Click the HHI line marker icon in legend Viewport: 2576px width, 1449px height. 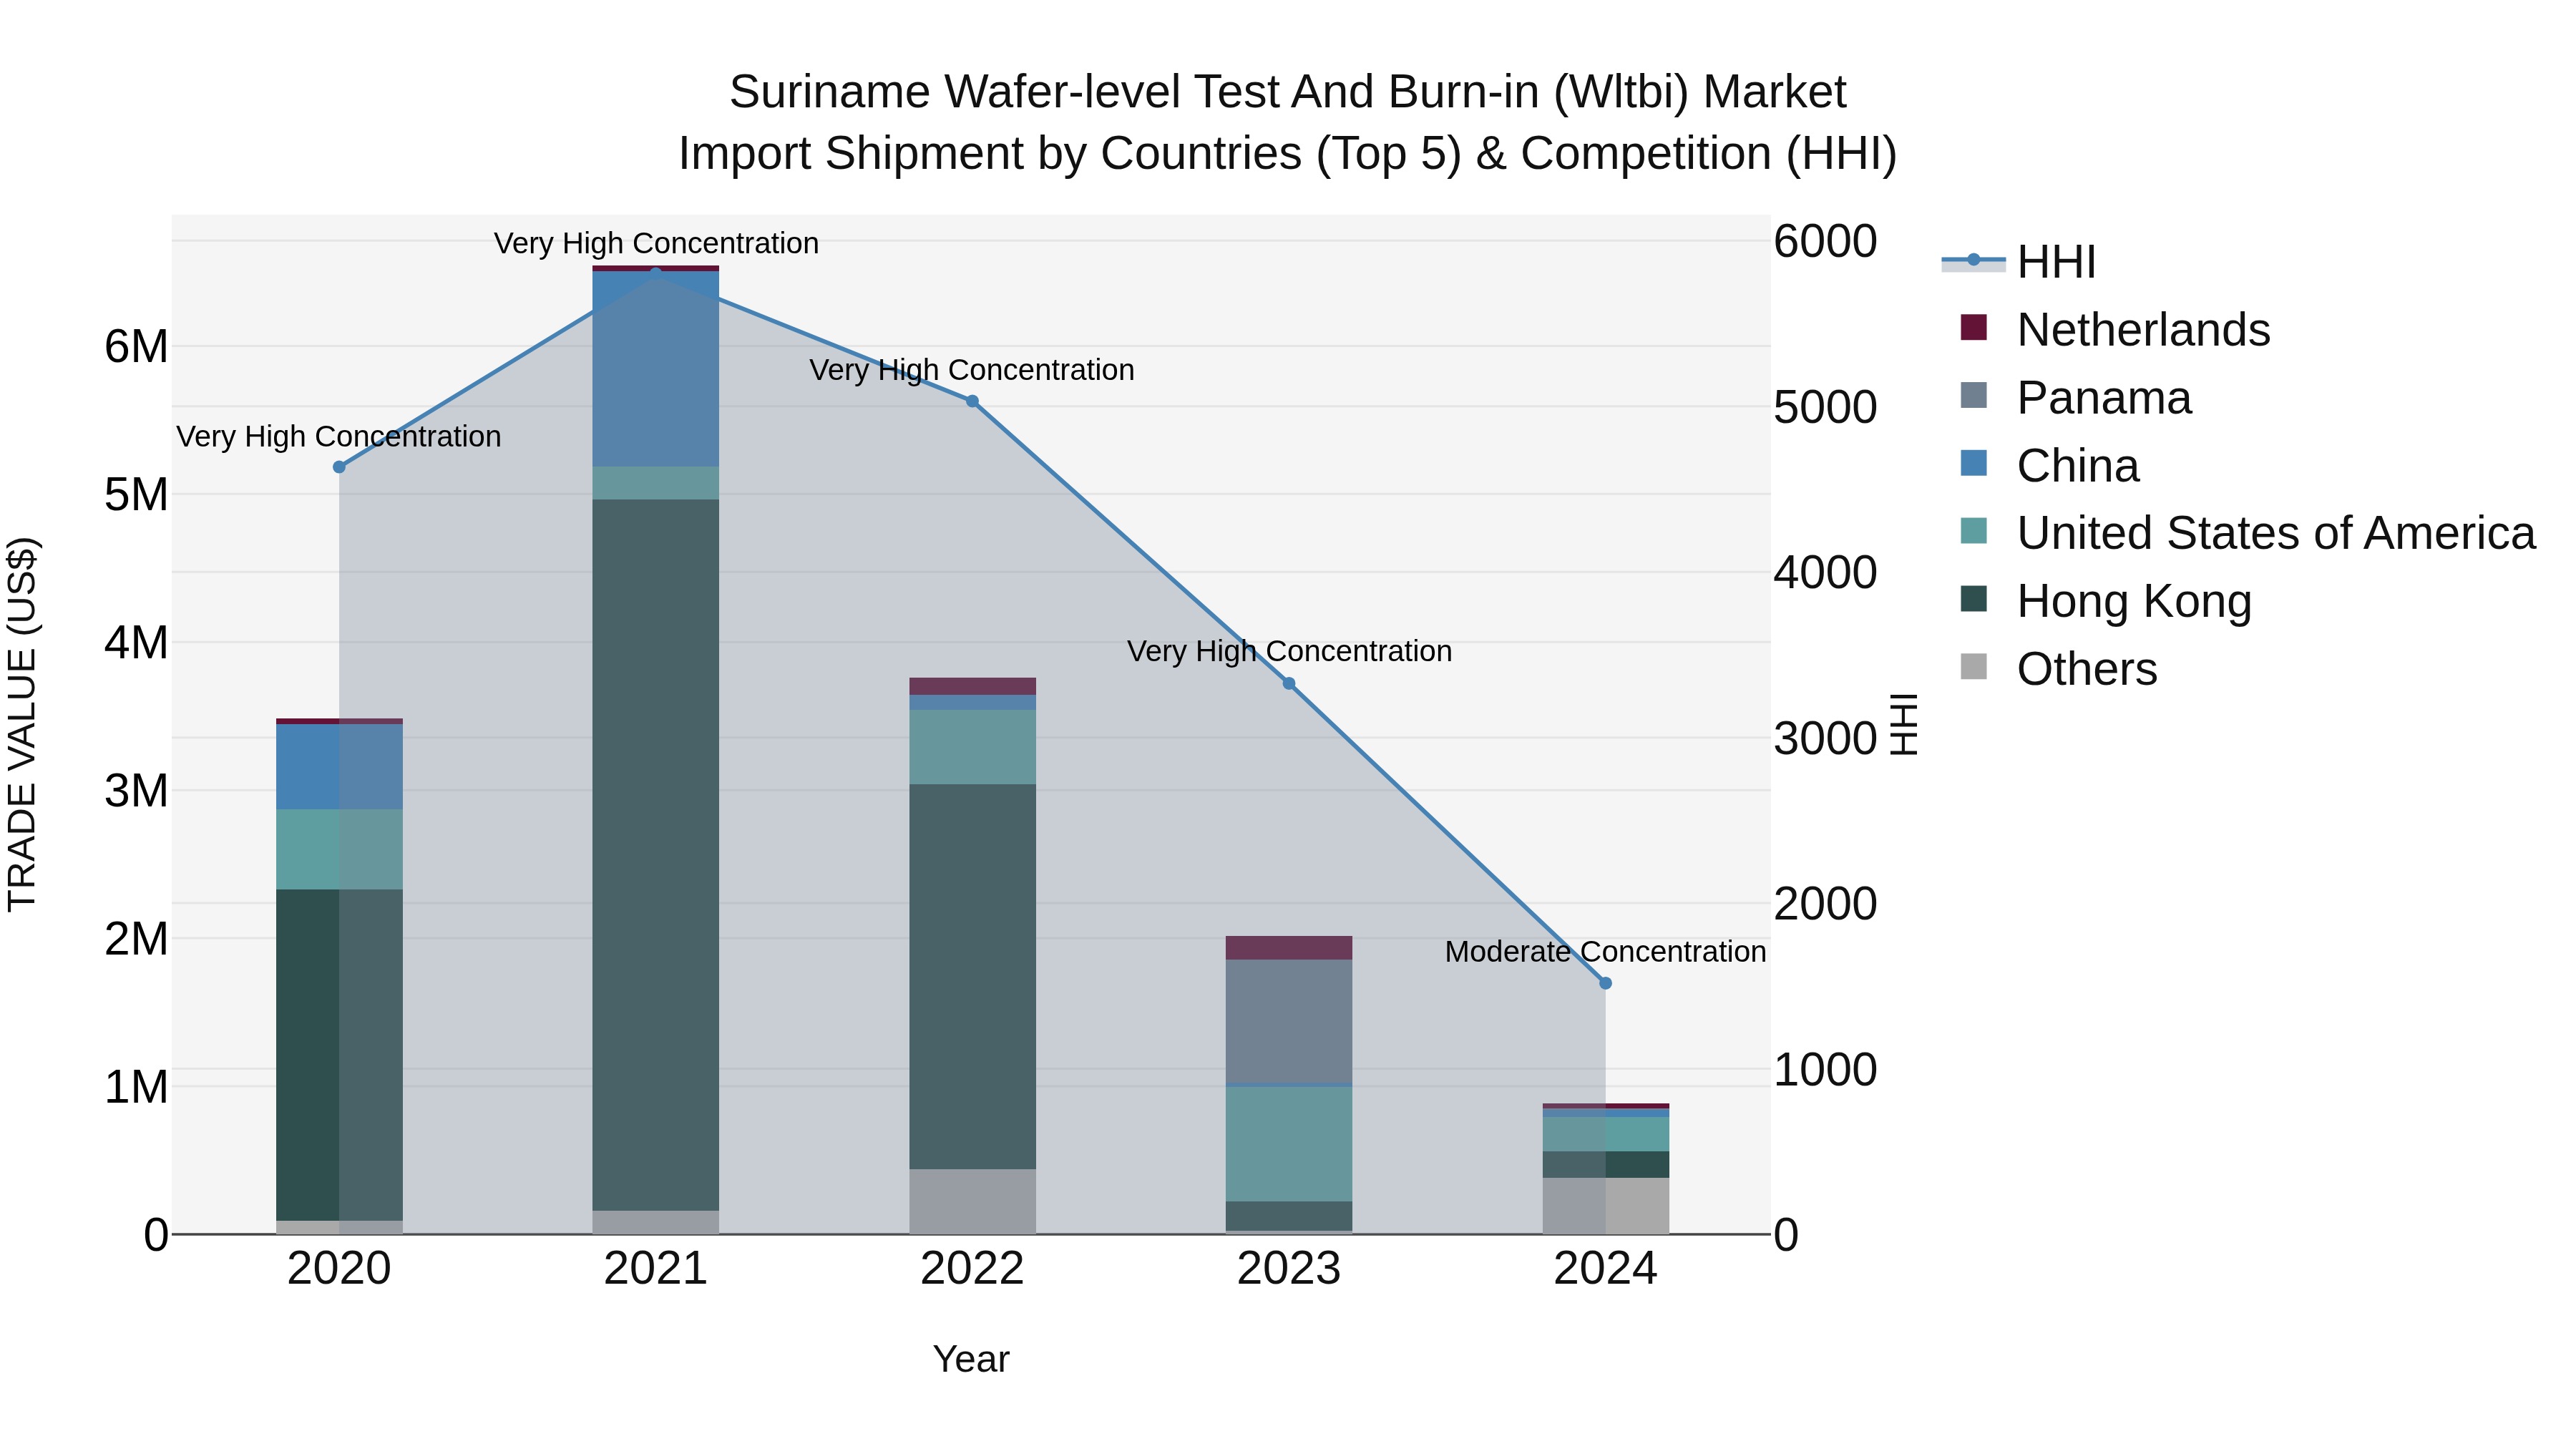click(1974, 261)
